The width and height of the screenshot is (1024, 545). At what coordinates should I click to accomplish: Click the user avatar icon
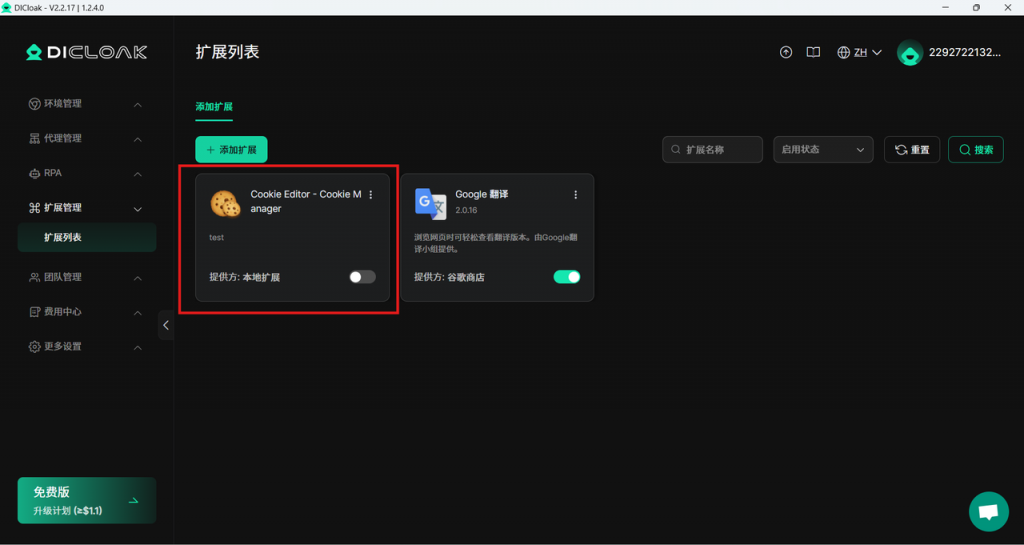click(x=909, y=53)
